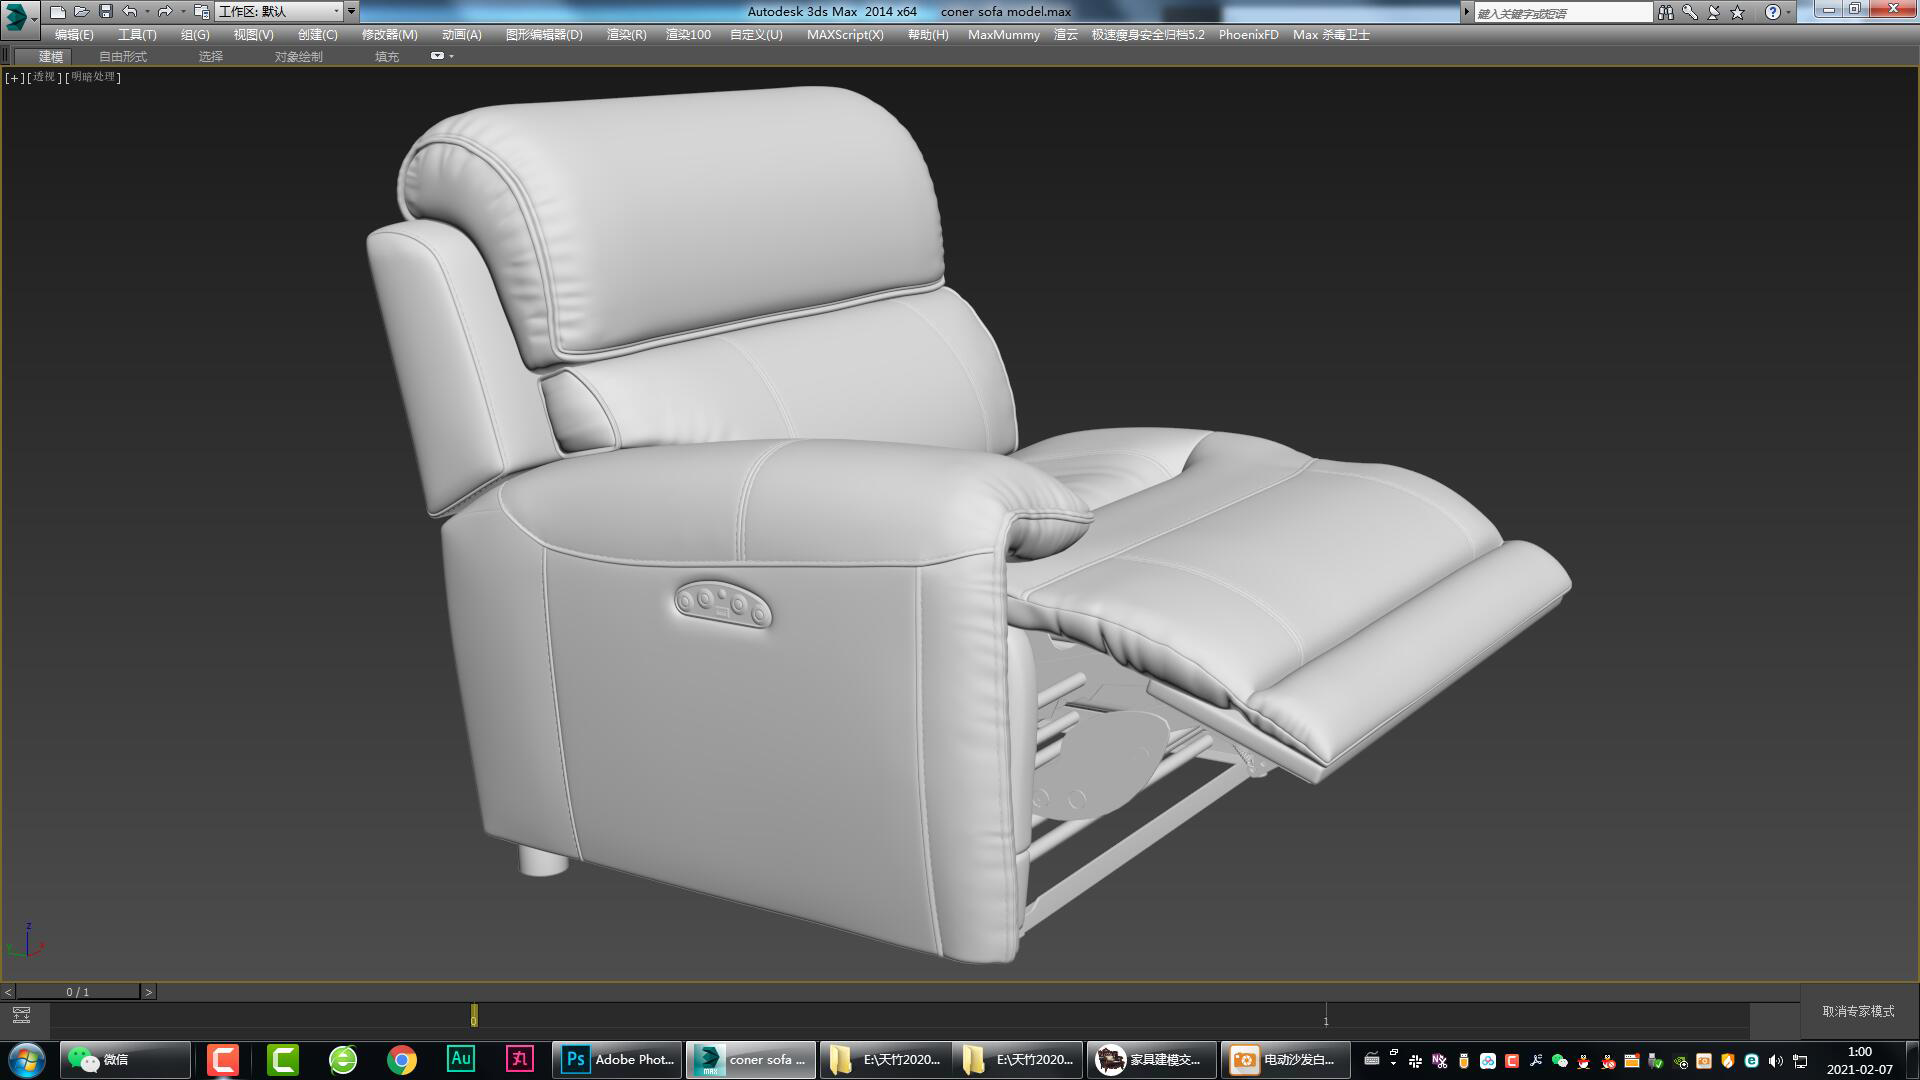The height and width of the screenshot is (1080, 1920).
Task: Click the animation time slider at frame 0
Action: click(472, 1016)
